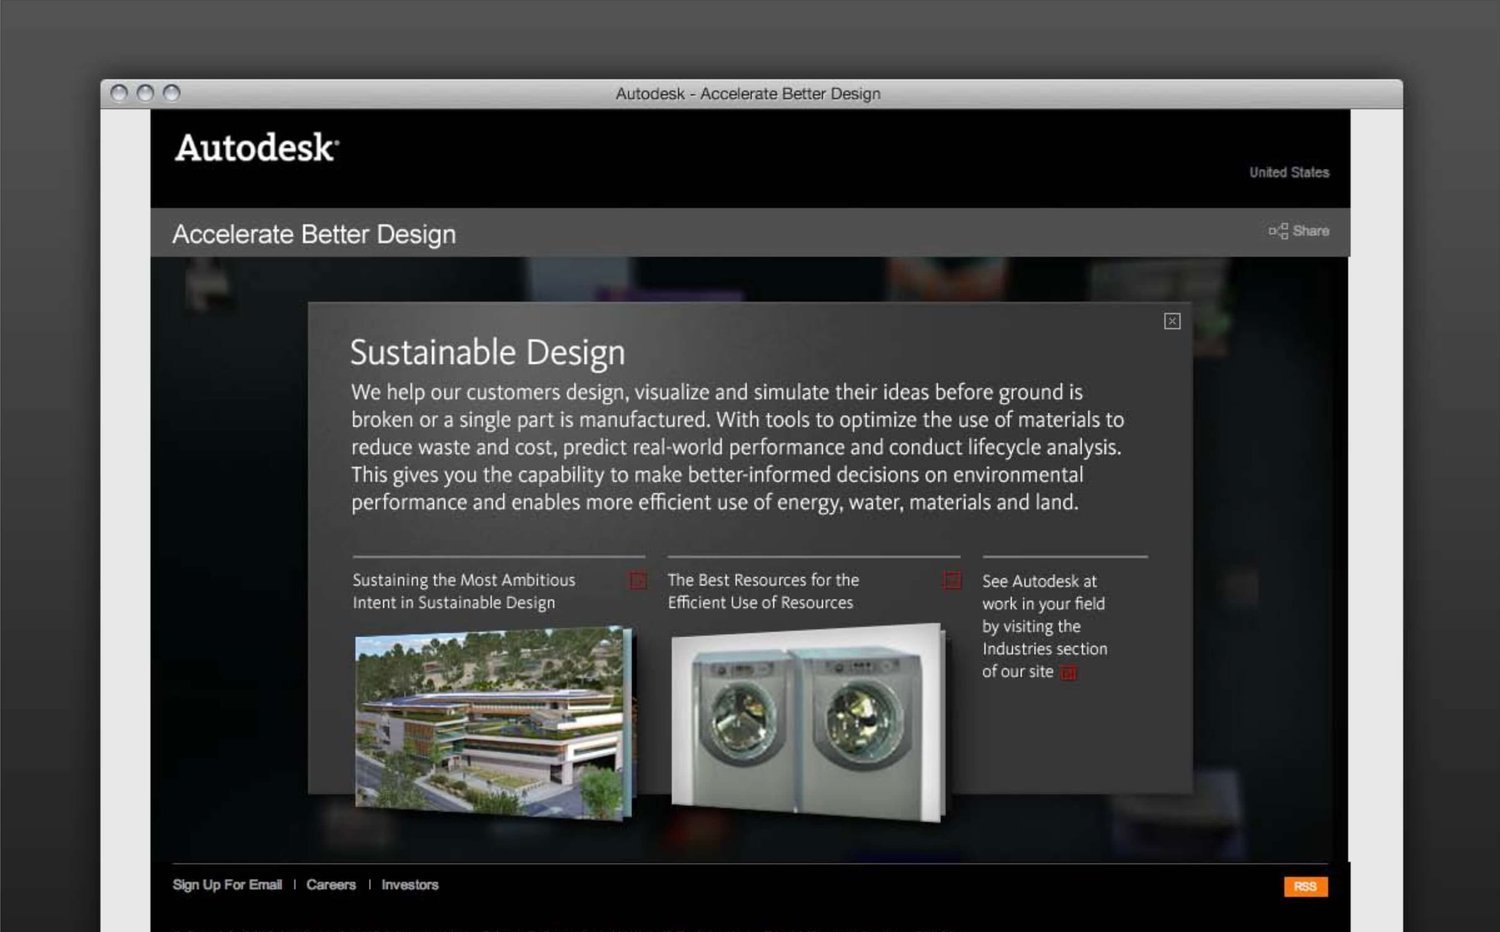Click the red close window button

click(x=119, y=93)
